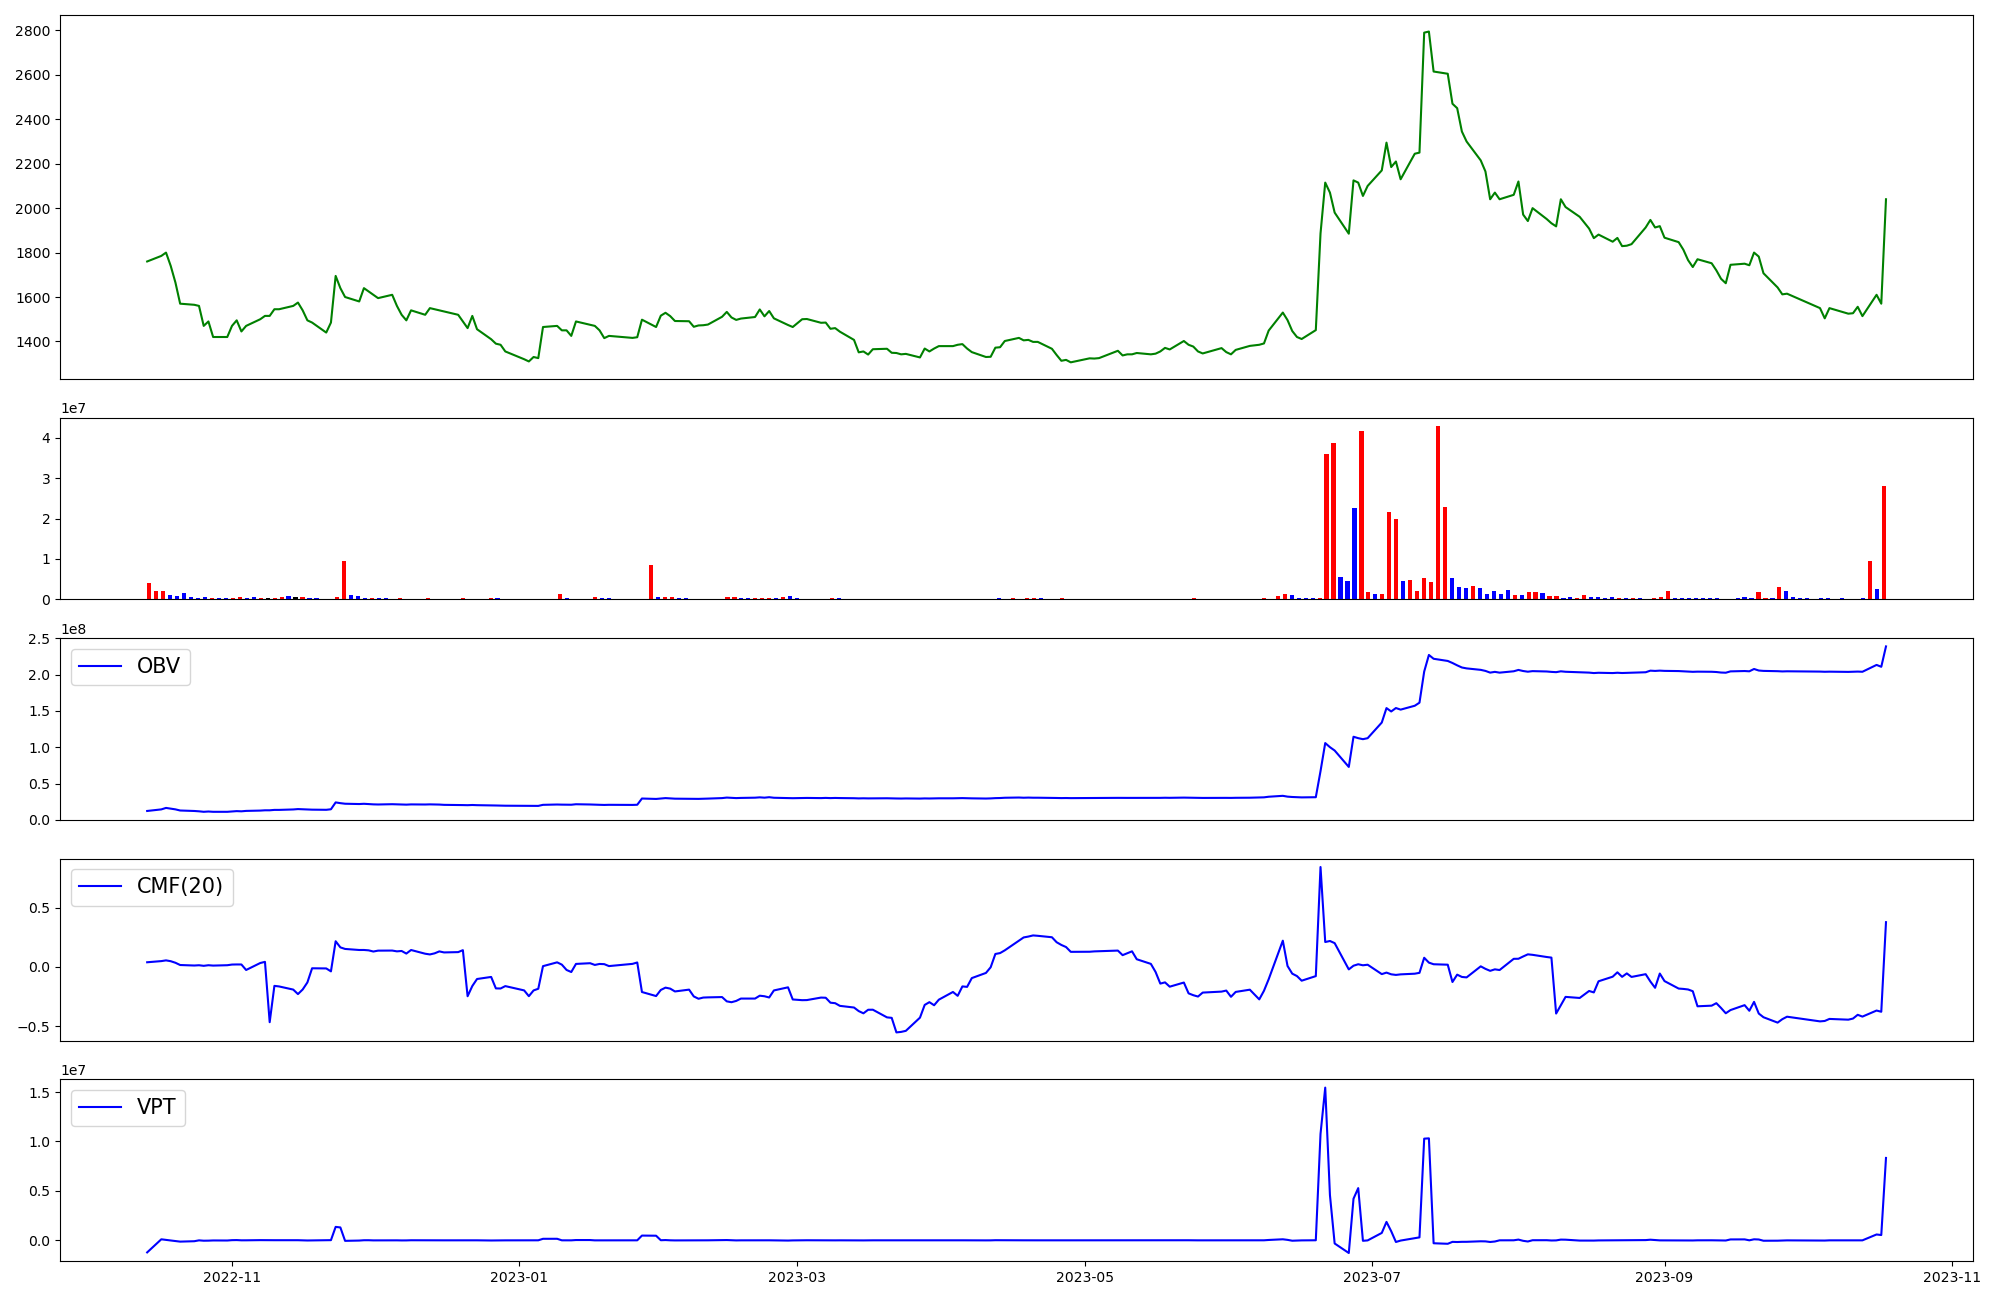
Task: Click the 2022-11 x-axis date label
Action: click(232, 1277)
